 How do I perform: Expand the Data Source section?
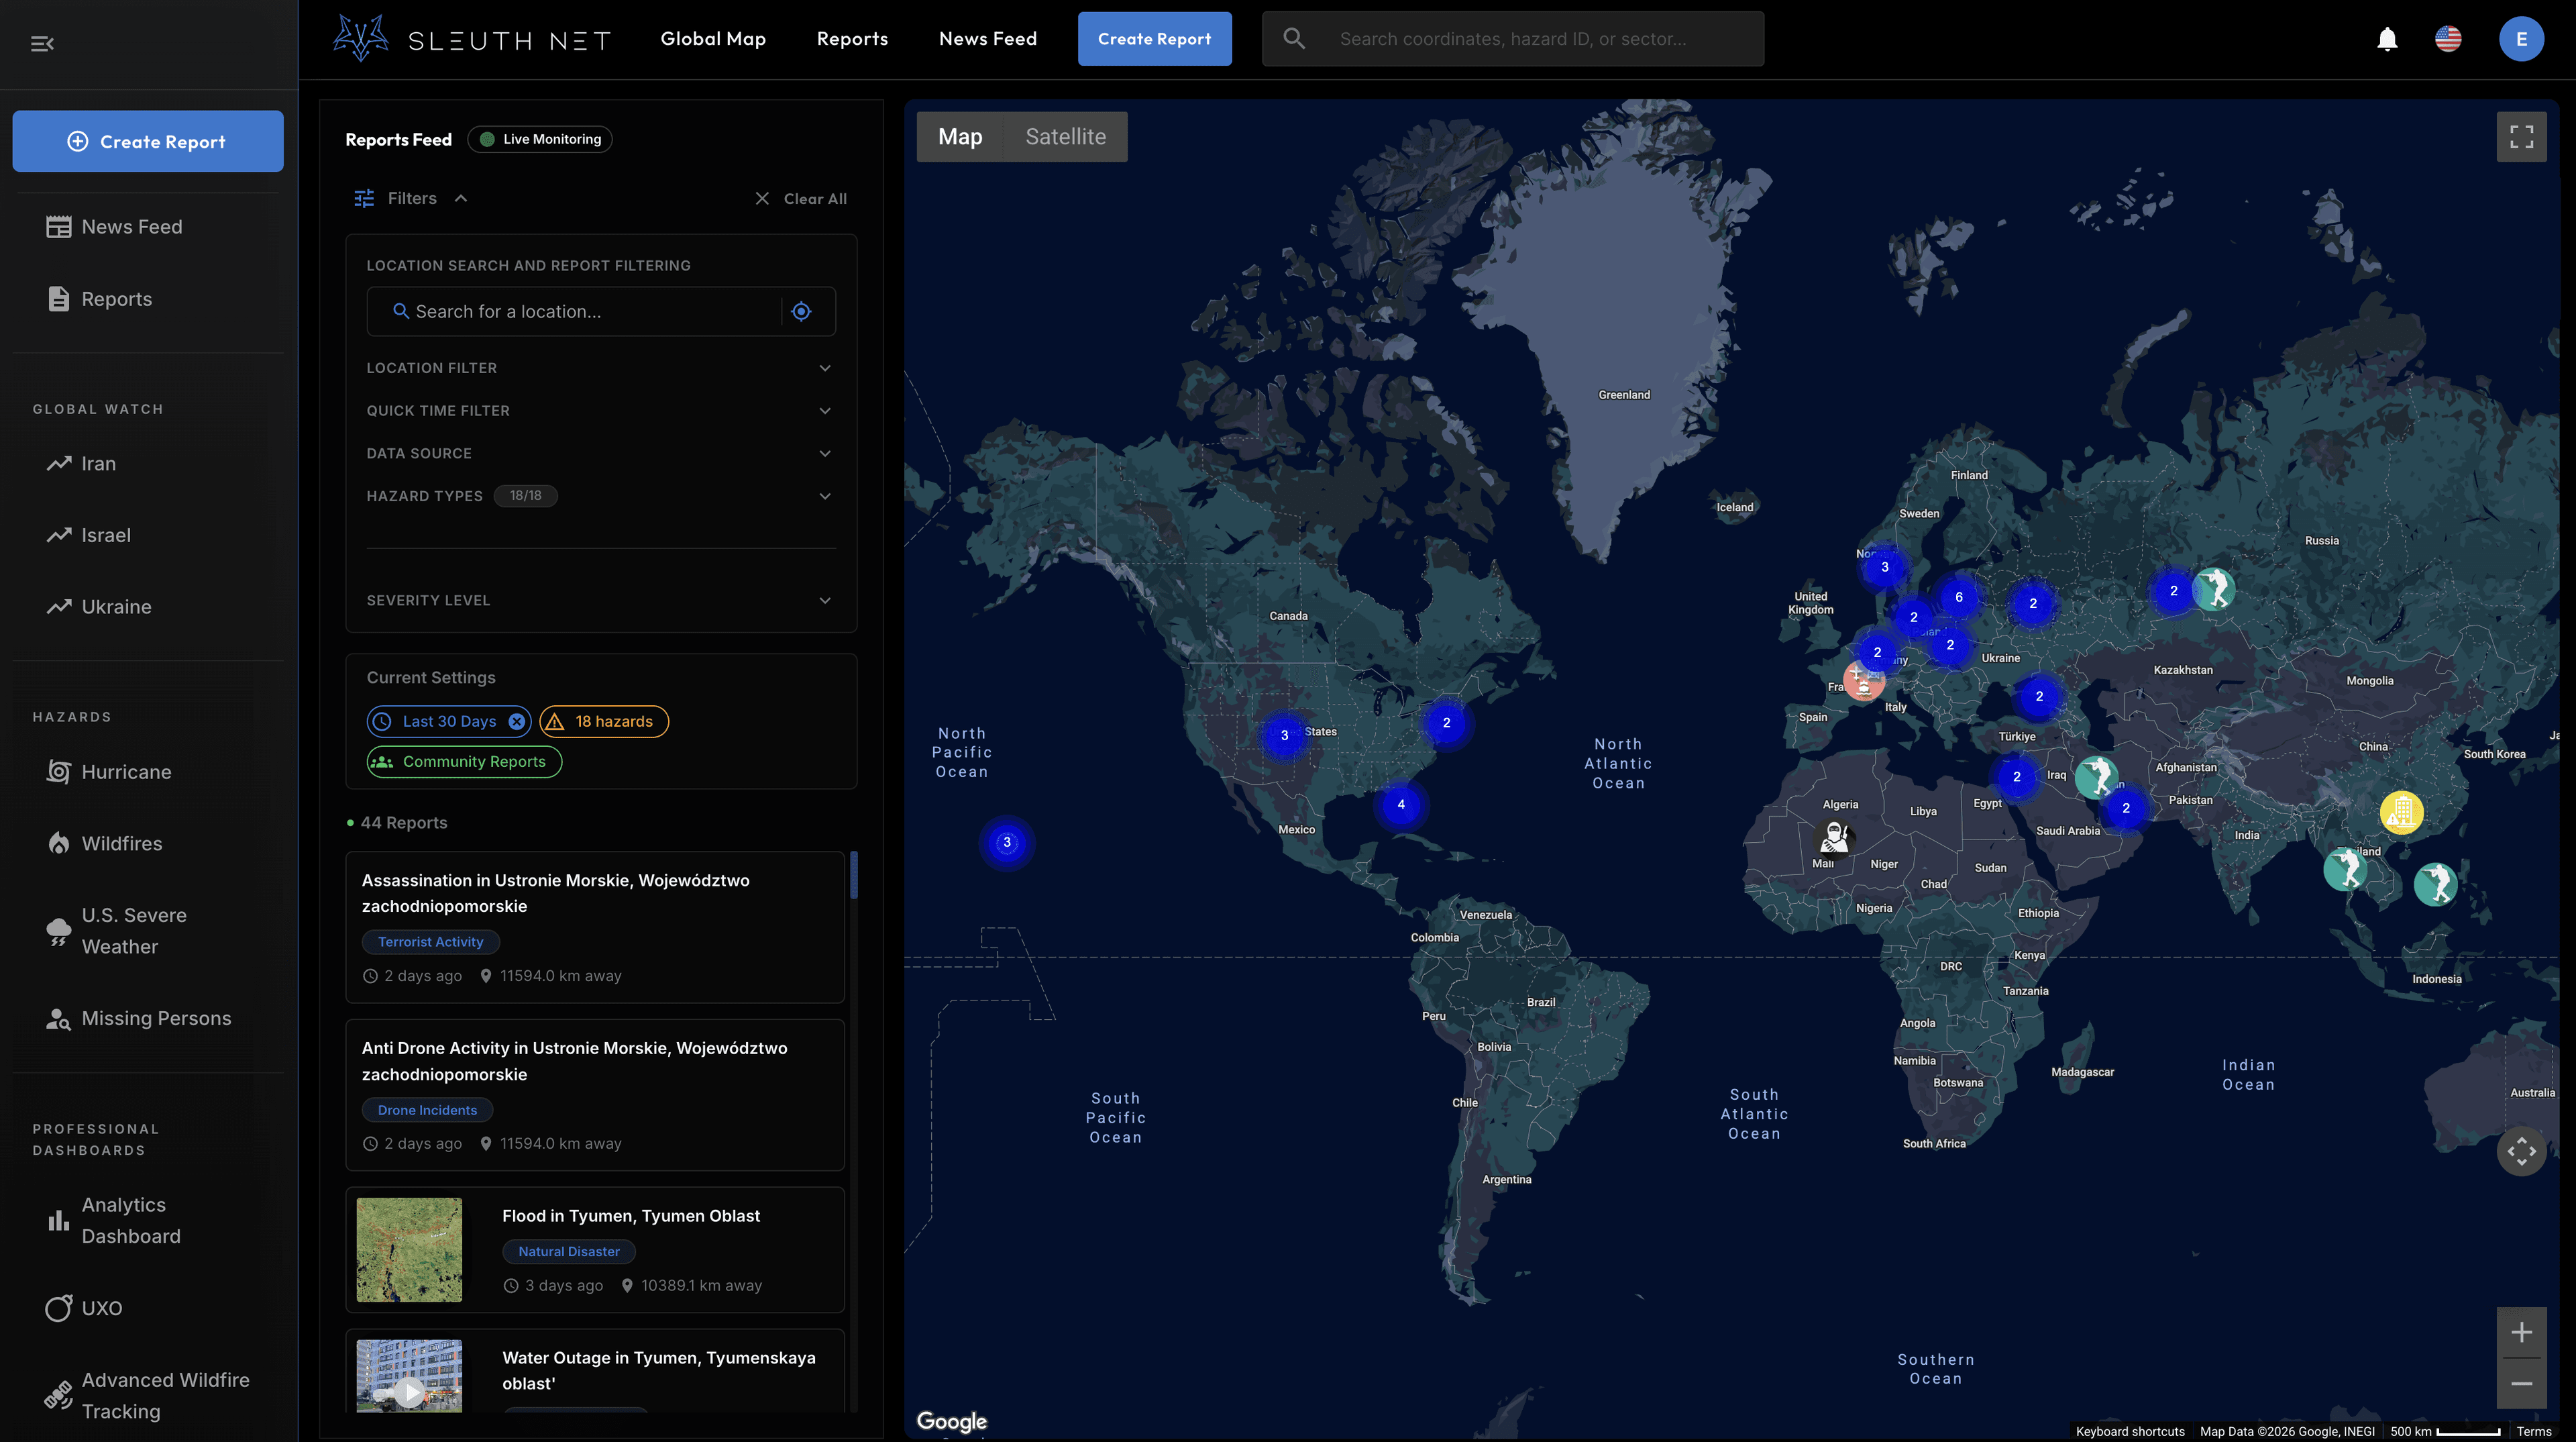tap(600, 453)
